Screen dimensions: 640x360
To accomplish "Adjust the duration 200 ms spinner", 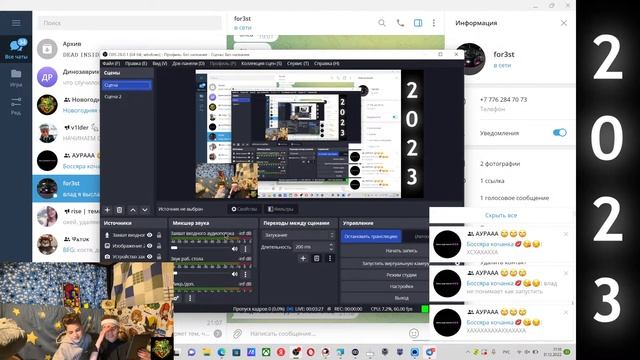I will pyautogui.click(x=314, y=247).
